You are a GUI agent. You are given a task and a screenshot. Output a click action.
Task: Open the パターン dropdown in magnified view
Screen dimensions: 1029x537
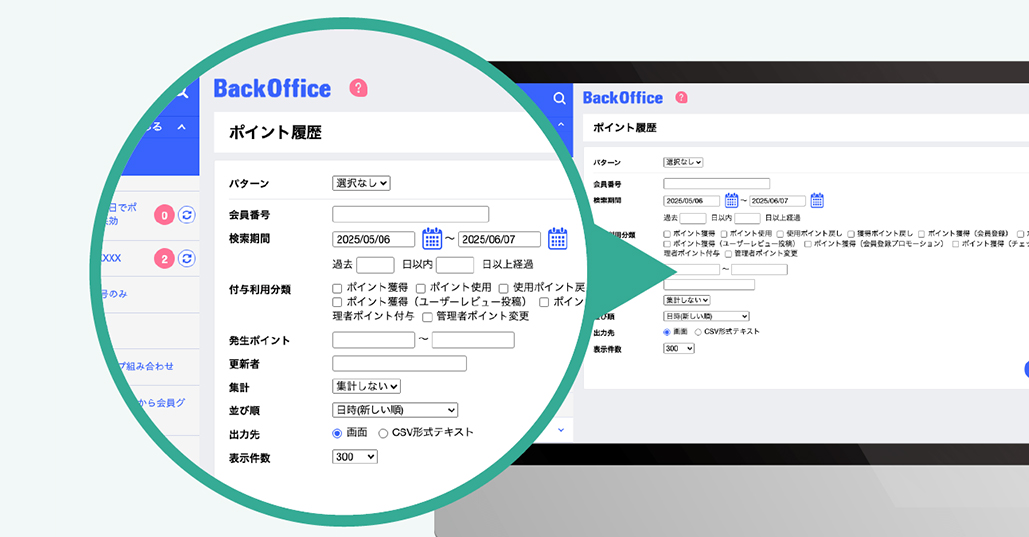361,184
